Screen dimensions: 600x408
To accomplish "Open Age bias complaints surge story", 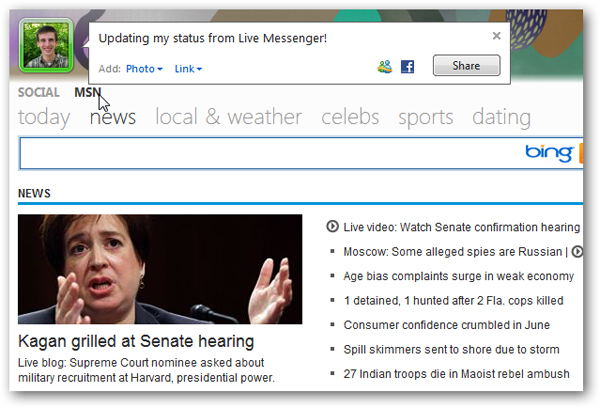I will 458,276.
